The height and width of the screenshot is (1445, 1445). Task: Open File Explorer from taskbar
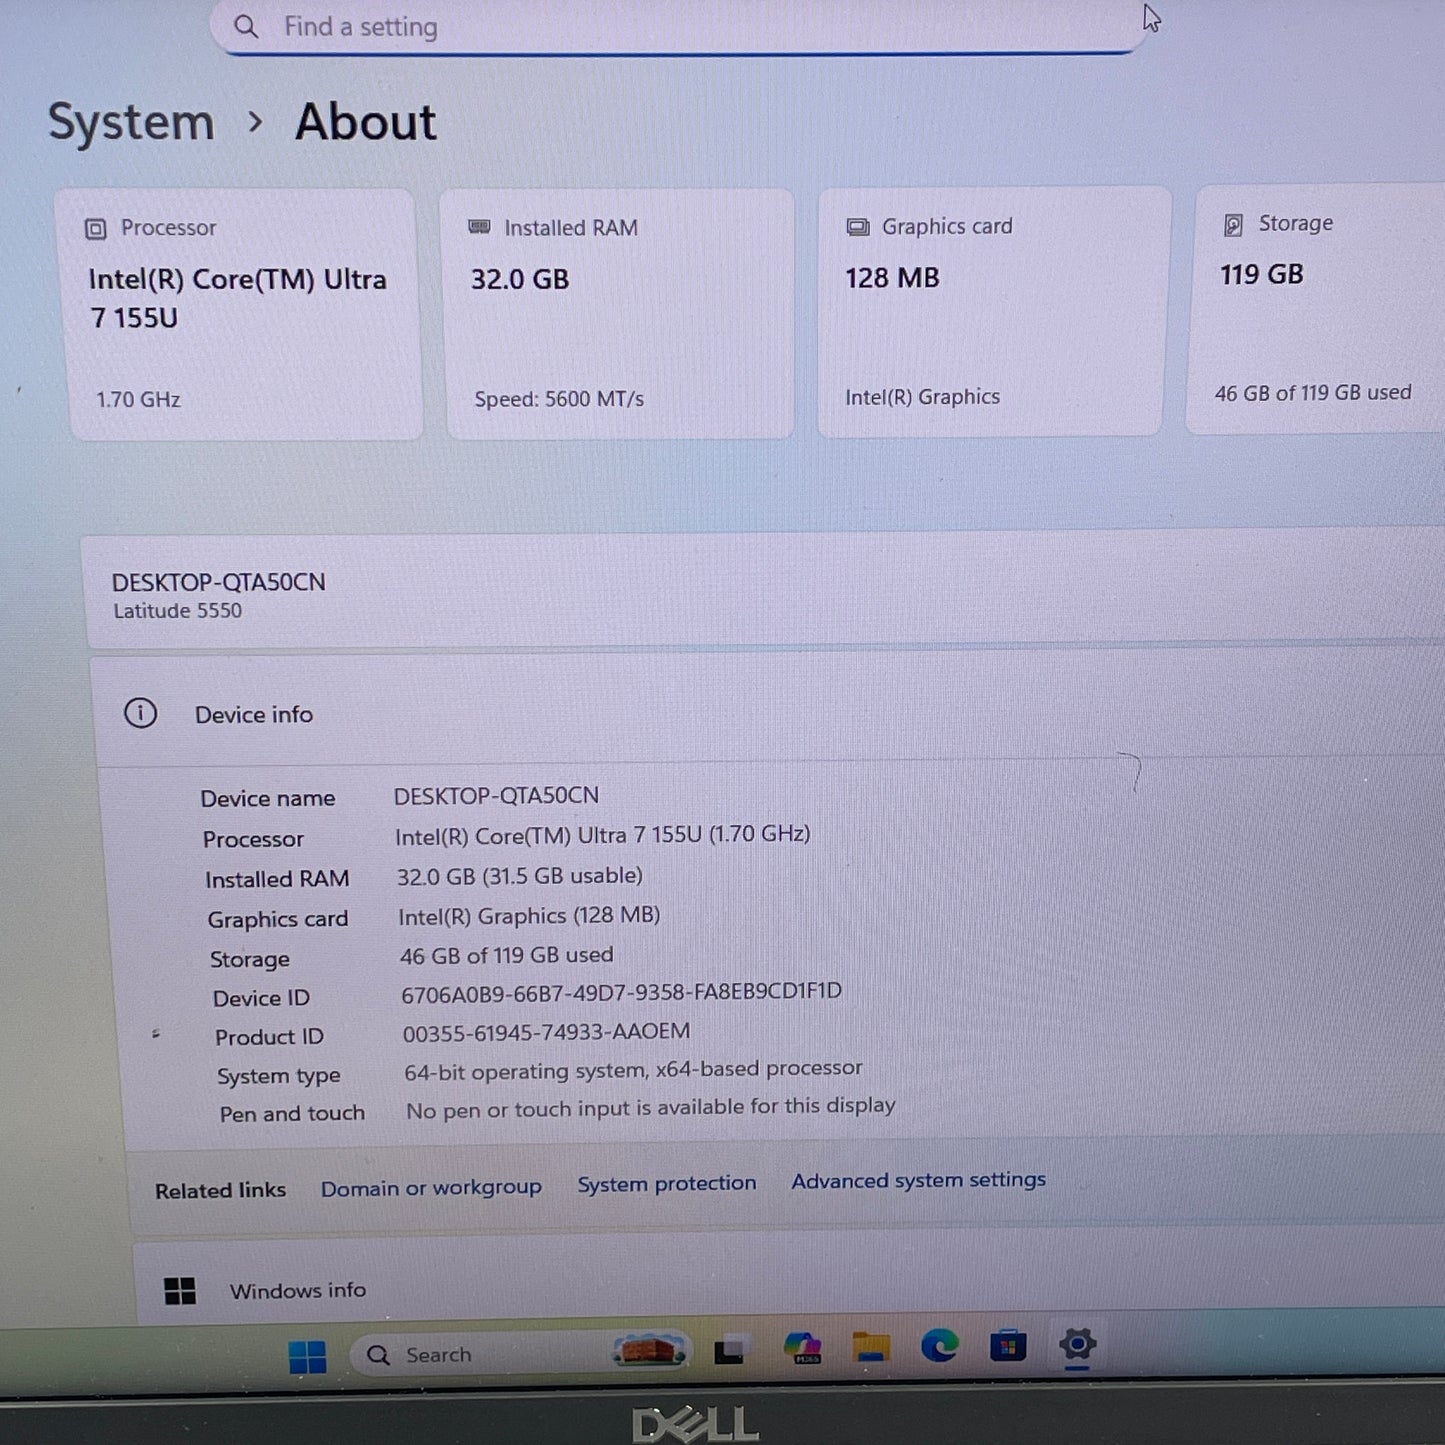point(871,1348)
